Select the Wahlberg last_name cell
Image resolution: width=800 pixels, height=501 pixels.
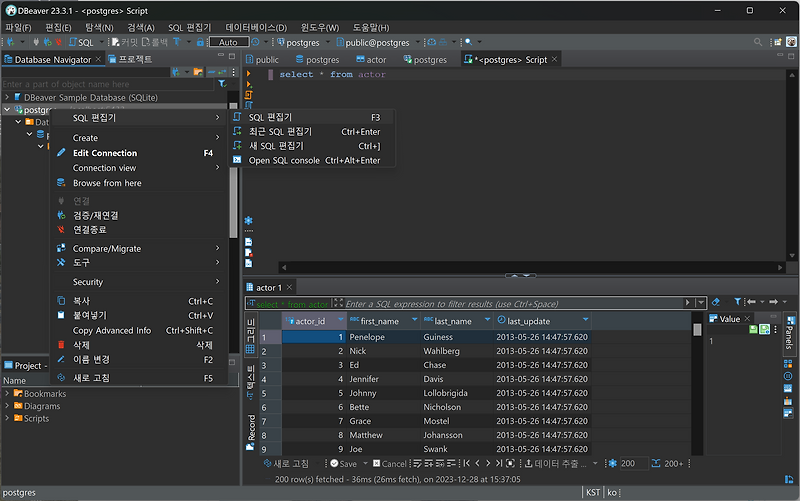(x=457, y=351)
